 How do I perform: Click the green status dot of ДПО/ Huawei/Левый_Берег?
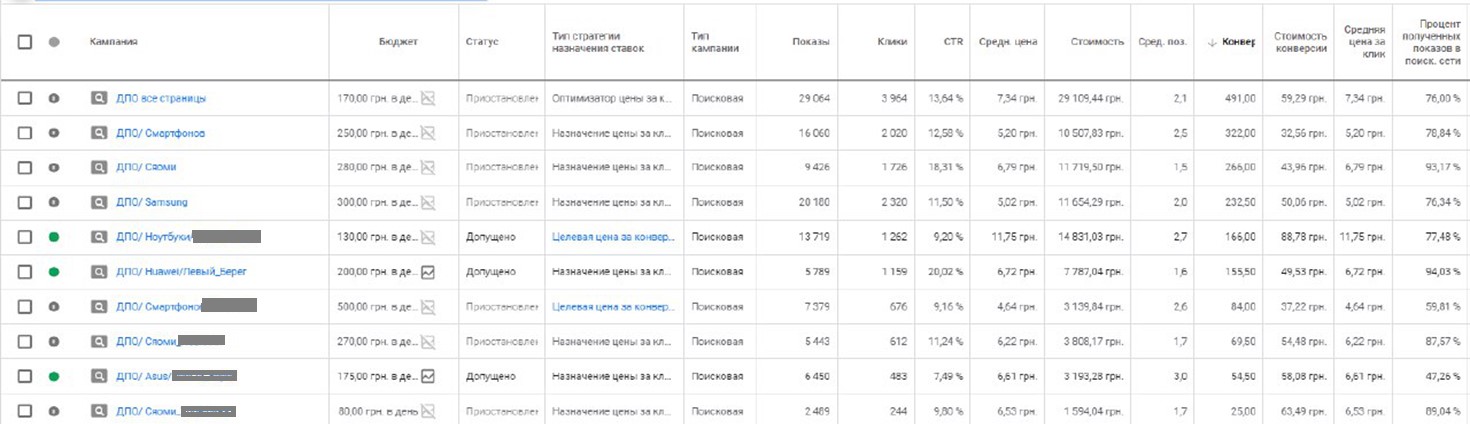(x=54, y=272)
